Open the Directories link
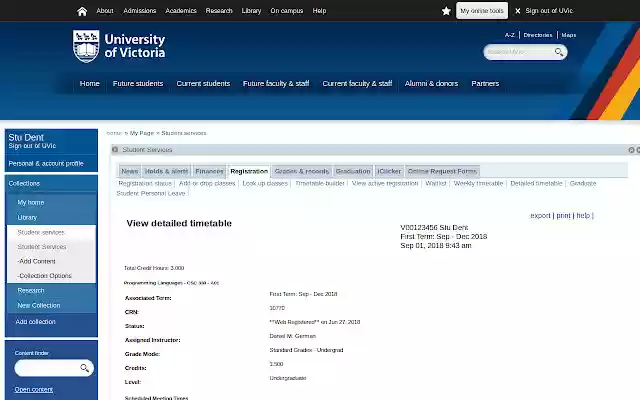Image resolution: width=640 pixels, height=400 pixels. click(x=538, y=35)
